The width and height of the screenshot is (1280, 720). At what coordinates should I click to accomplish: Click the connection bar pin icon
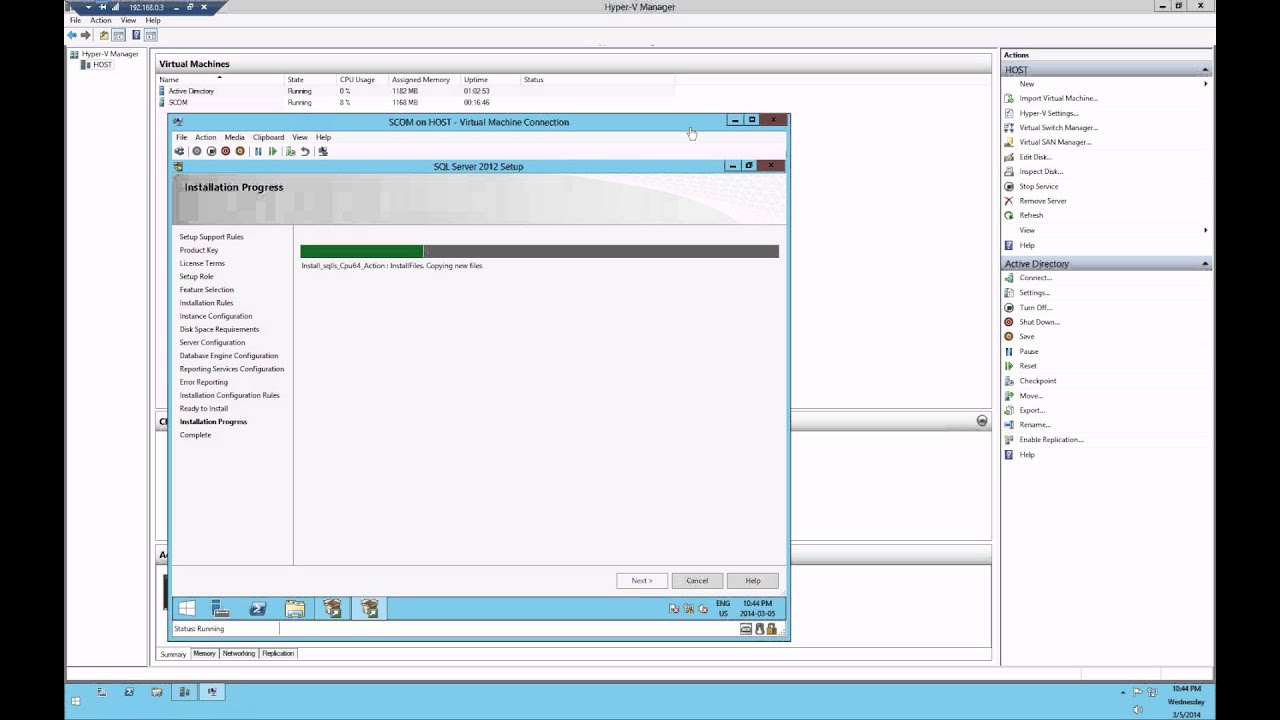click(102, 7)
